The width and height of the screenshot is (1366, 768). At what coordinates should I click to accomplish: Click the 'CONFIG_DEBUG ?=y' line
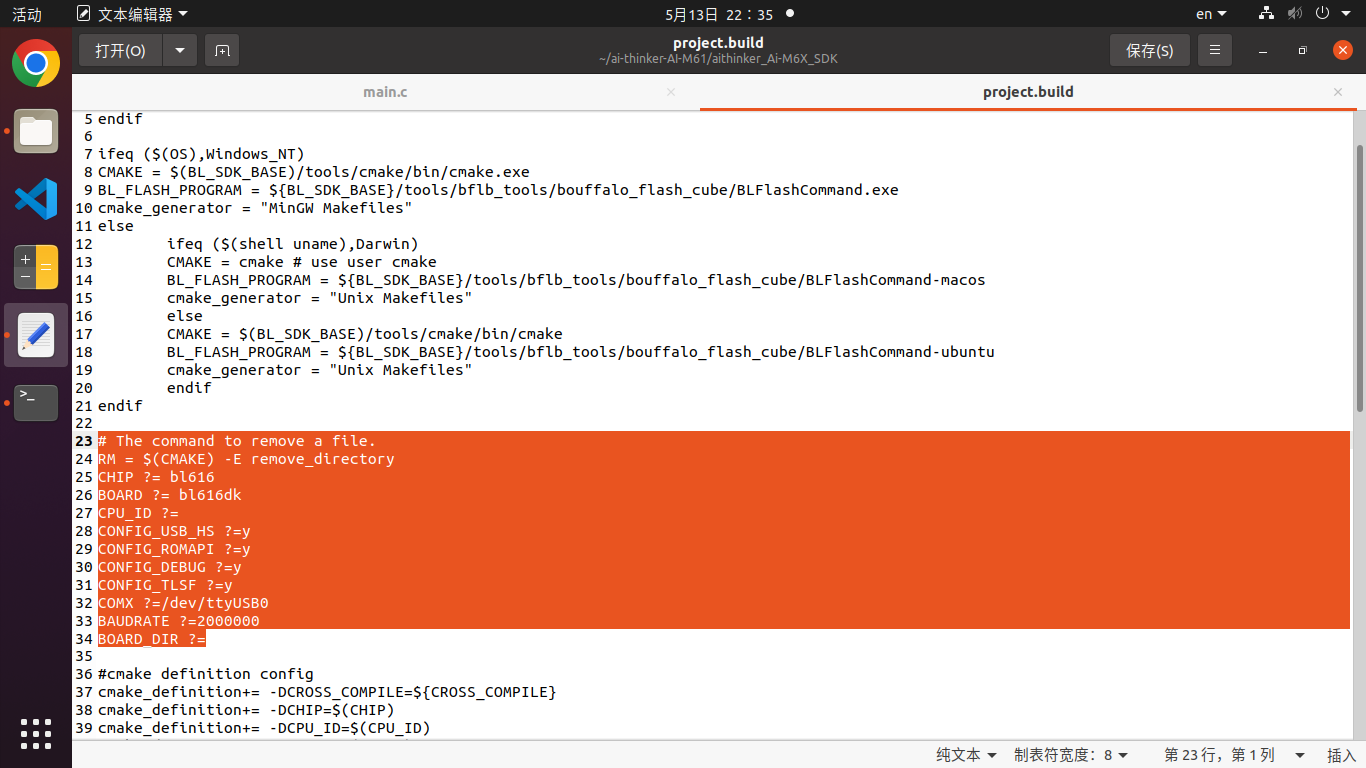pos(170,567)
